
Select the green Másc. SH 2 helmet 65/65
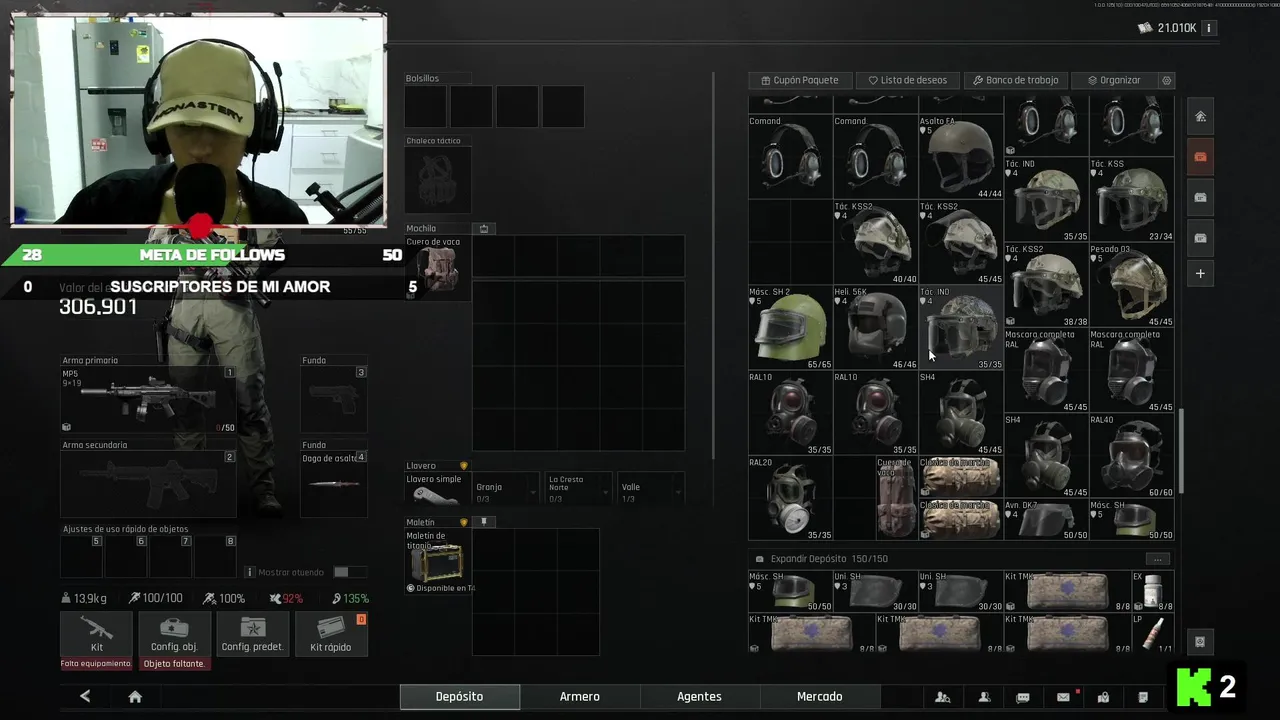pos(790,328)
